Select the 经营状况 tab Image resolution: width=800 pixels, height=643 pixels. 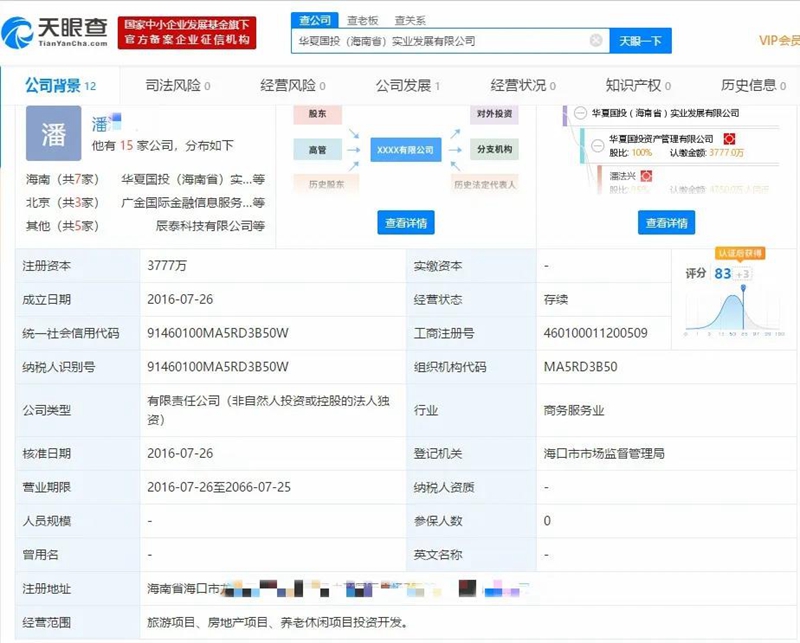tap(523, 85)
